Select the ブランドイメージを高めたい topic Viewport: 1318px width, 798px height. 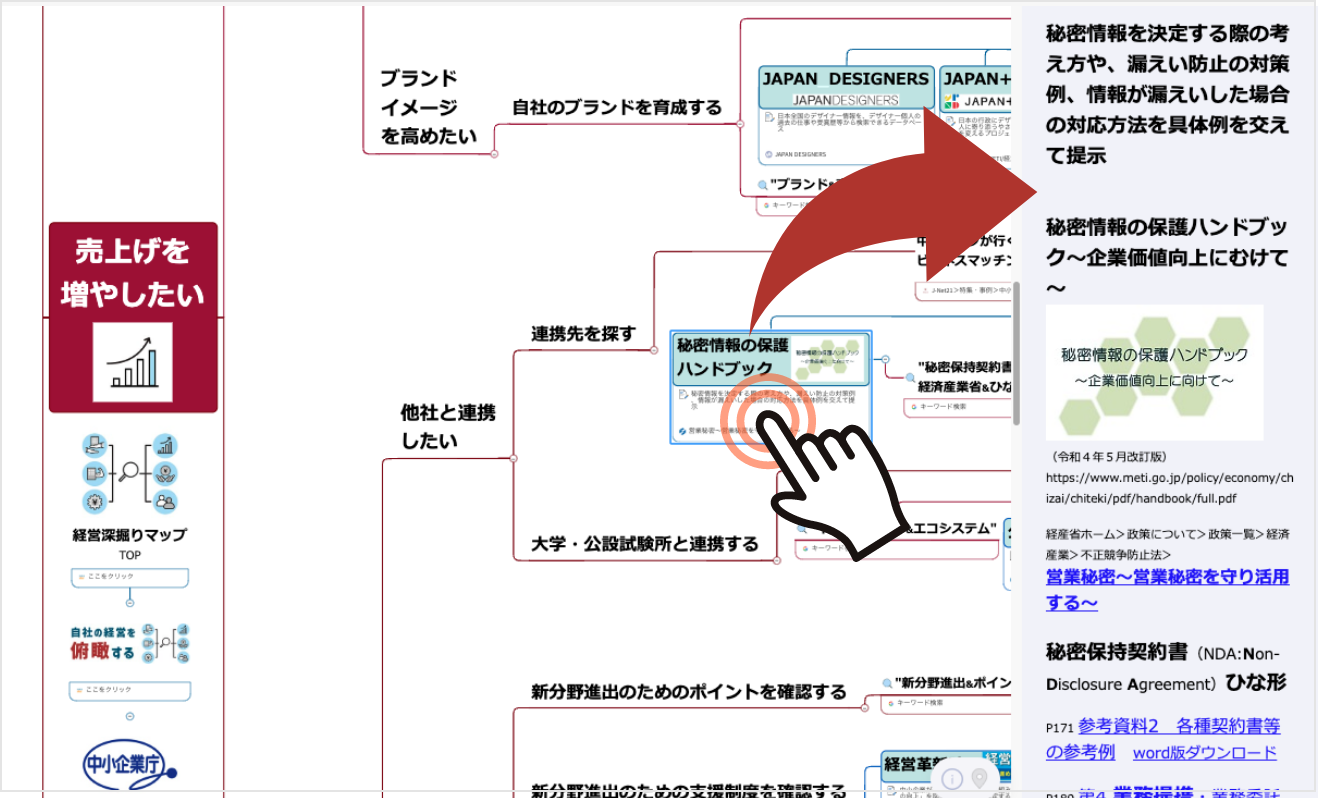click(x=428, y=107)
